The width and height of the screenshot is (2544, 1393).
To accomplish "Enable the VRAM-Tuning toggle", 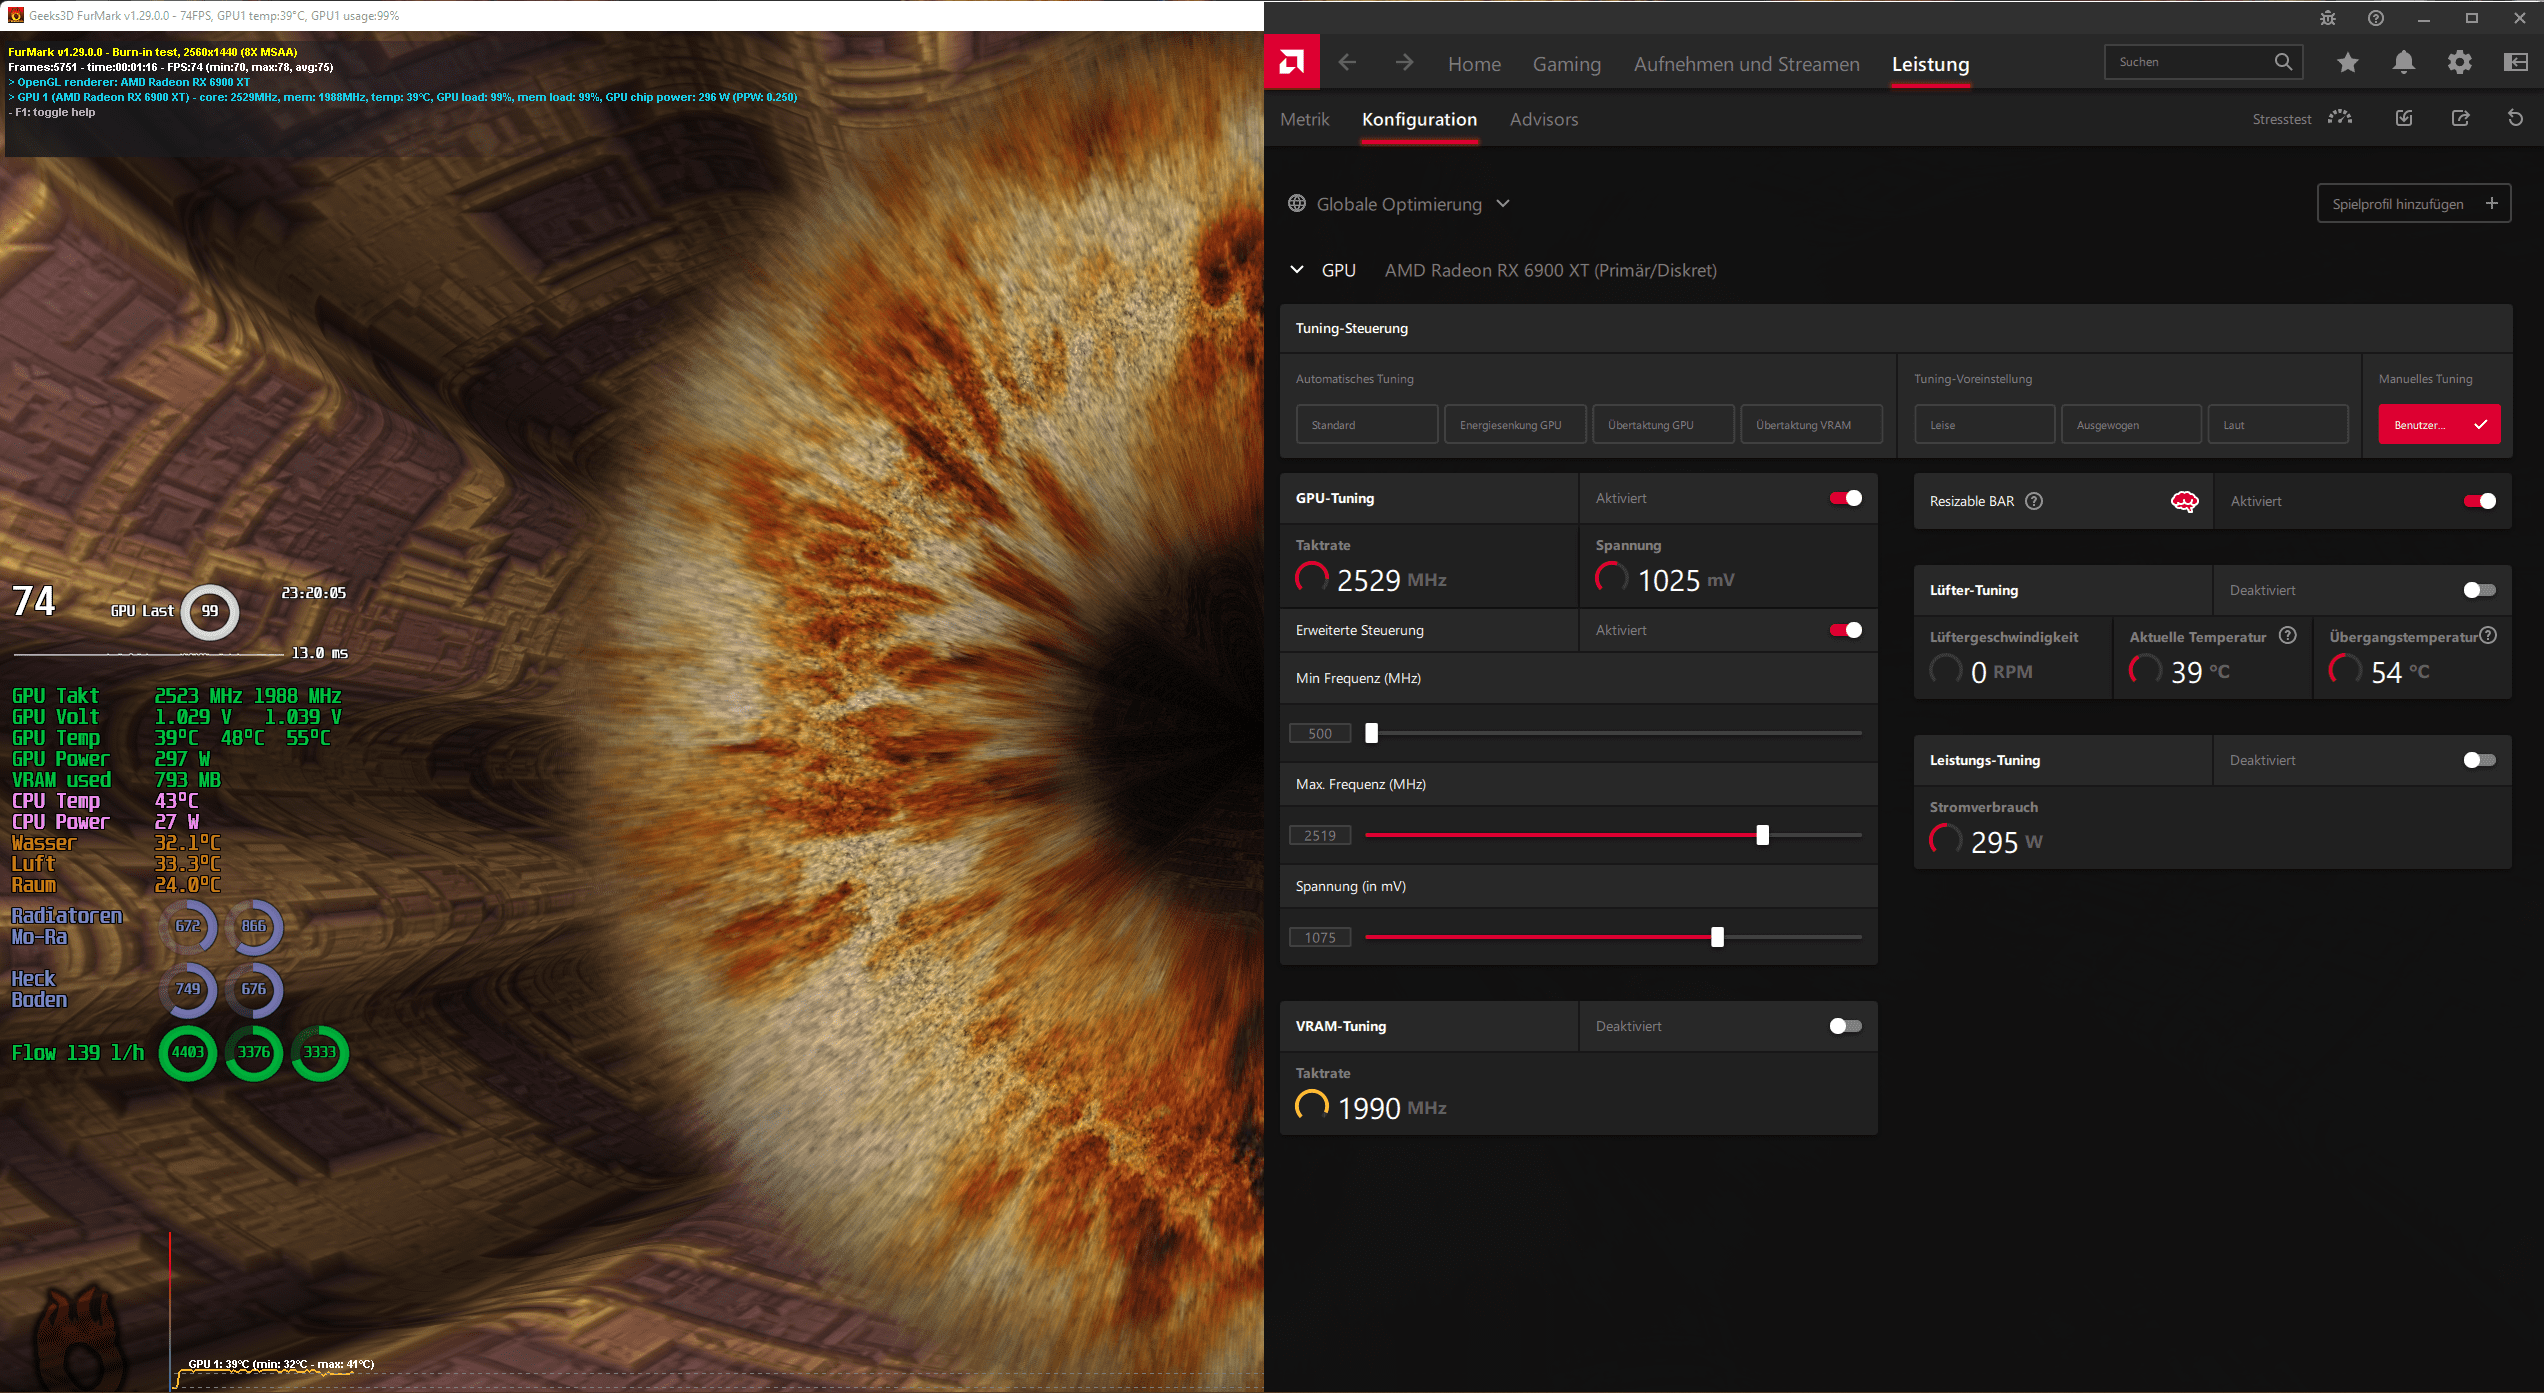I will pos(1845,1026).
